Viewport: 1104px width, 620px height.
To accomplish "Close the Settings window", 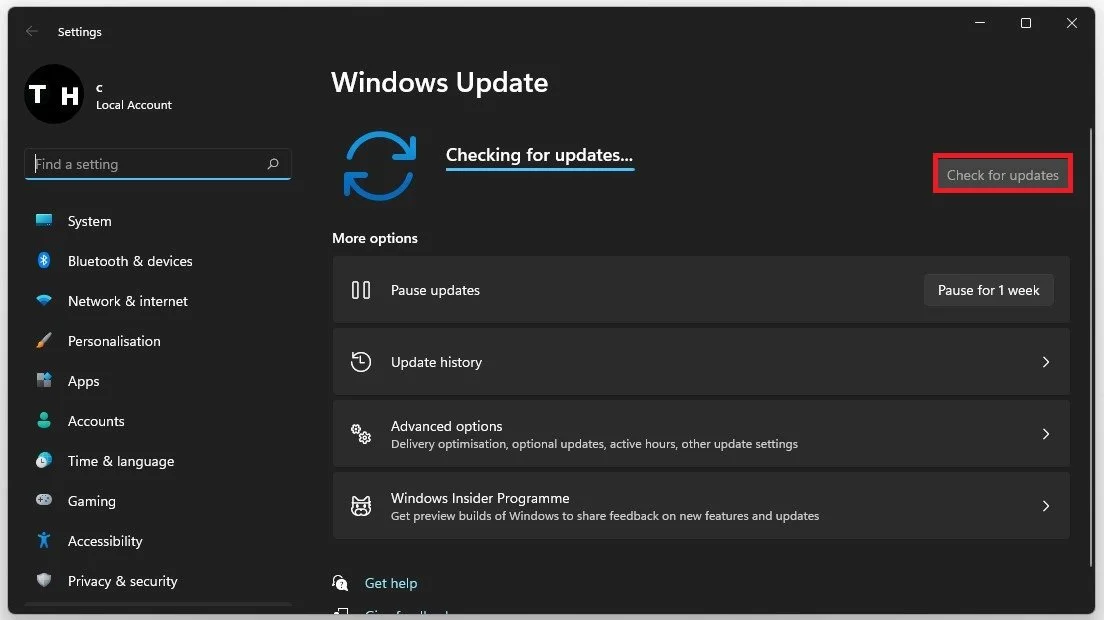I will [1072, 23].
